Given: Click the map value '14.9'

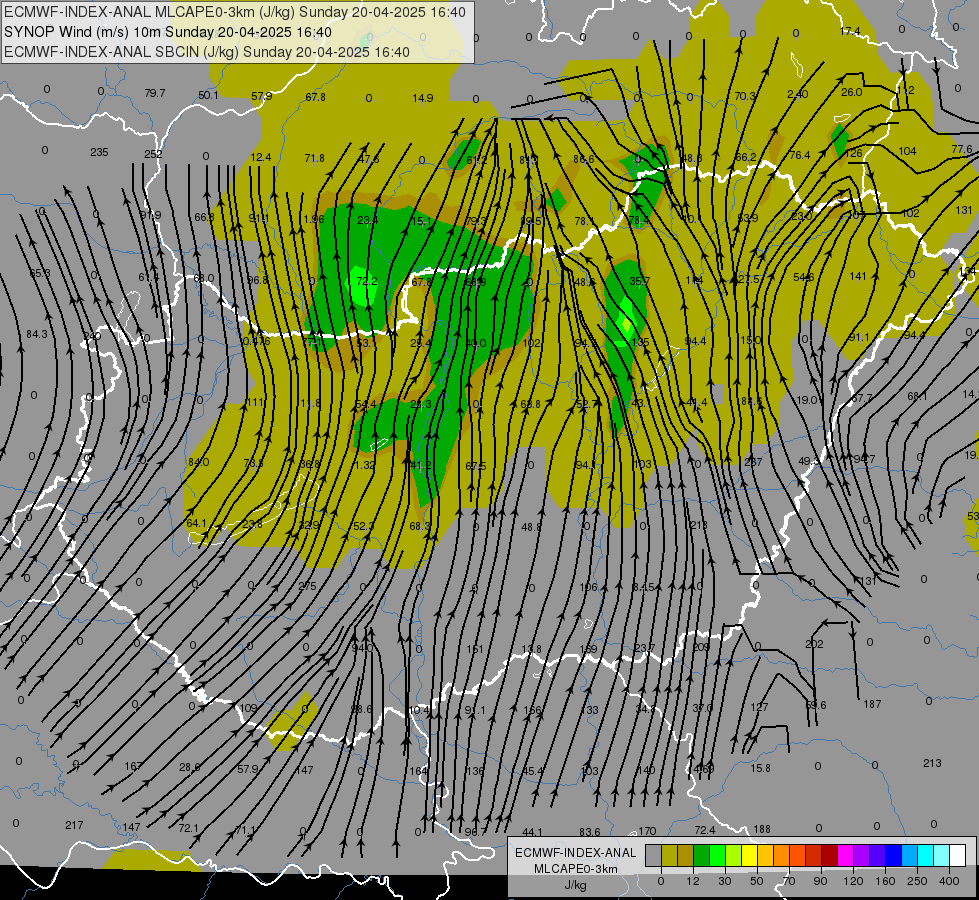Looking at the screenshot, I should 423,98.
